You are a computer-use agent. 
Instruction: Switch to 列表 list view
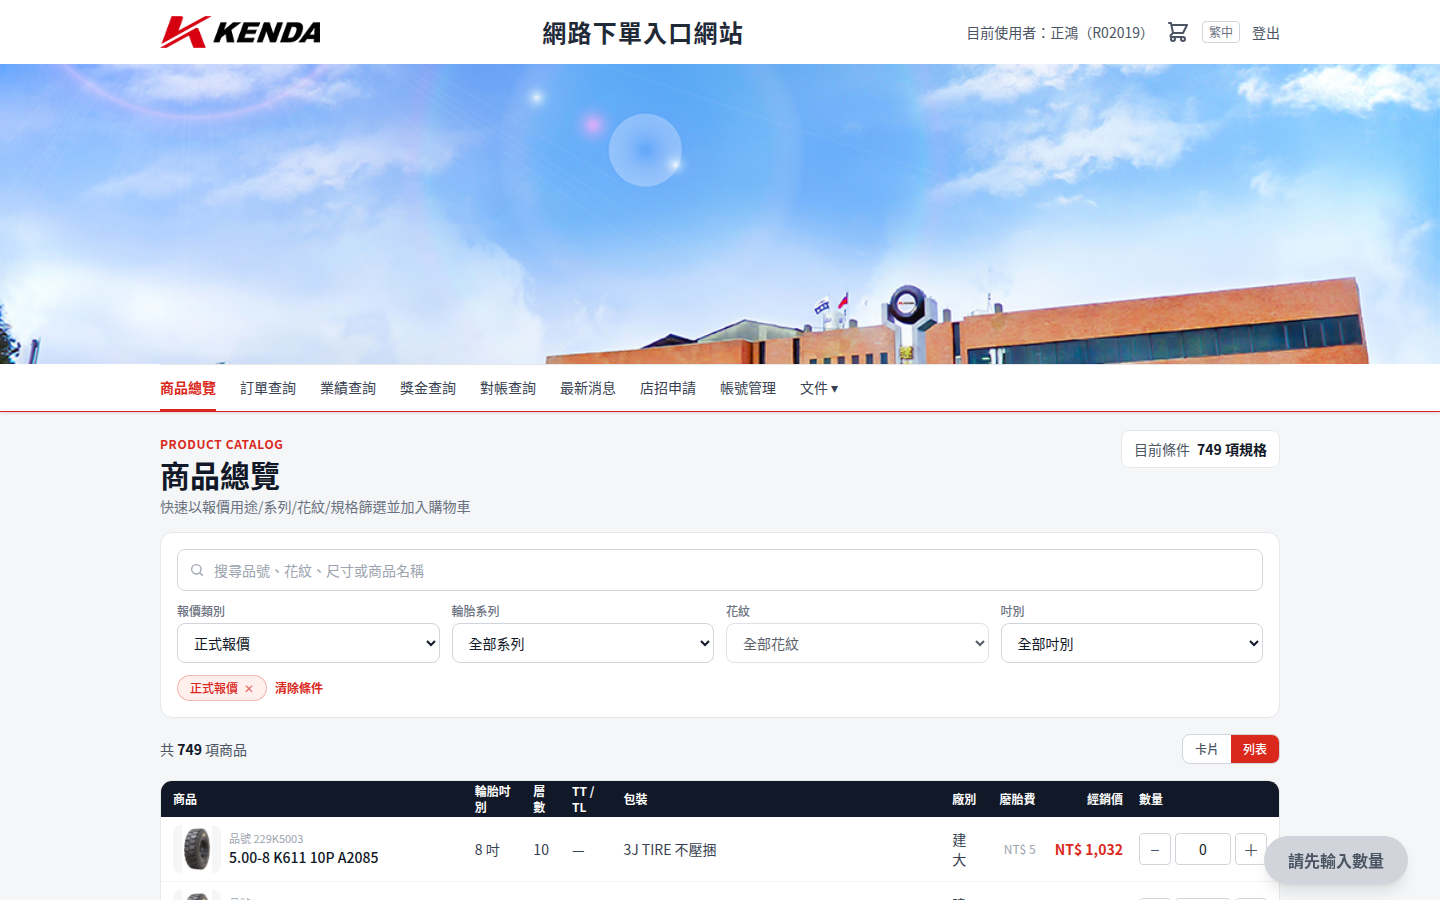(1255, 749)
